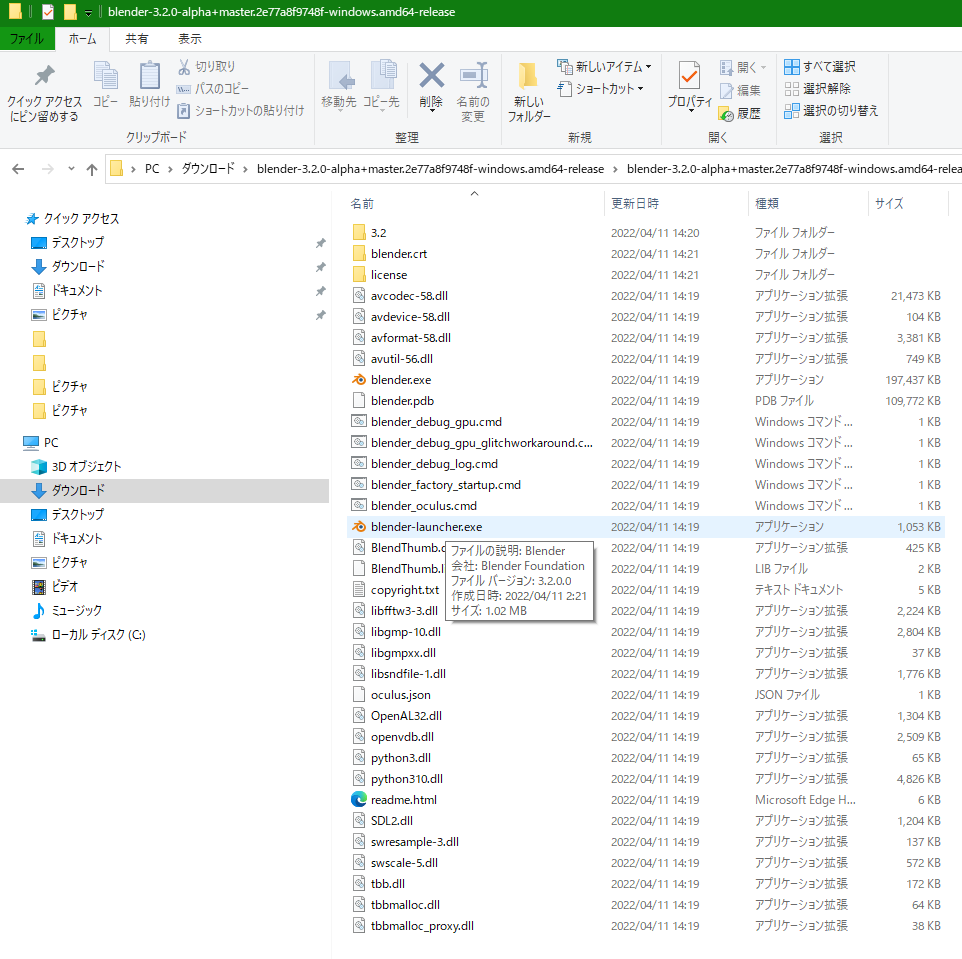Click the red X Delete icon

[x=432, y=75]
